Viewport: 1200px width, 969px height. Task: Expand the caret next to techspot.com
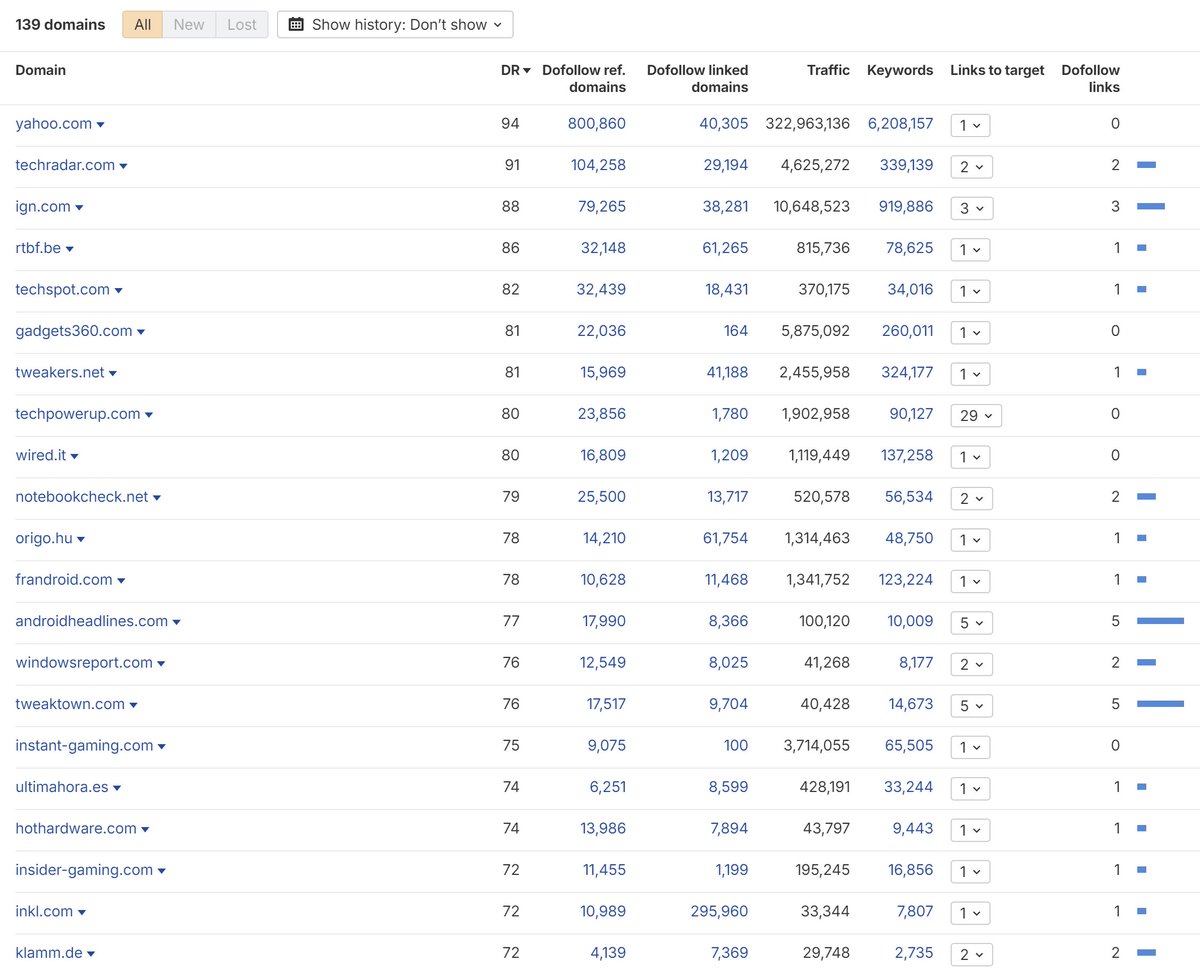(x=118, y=291)
